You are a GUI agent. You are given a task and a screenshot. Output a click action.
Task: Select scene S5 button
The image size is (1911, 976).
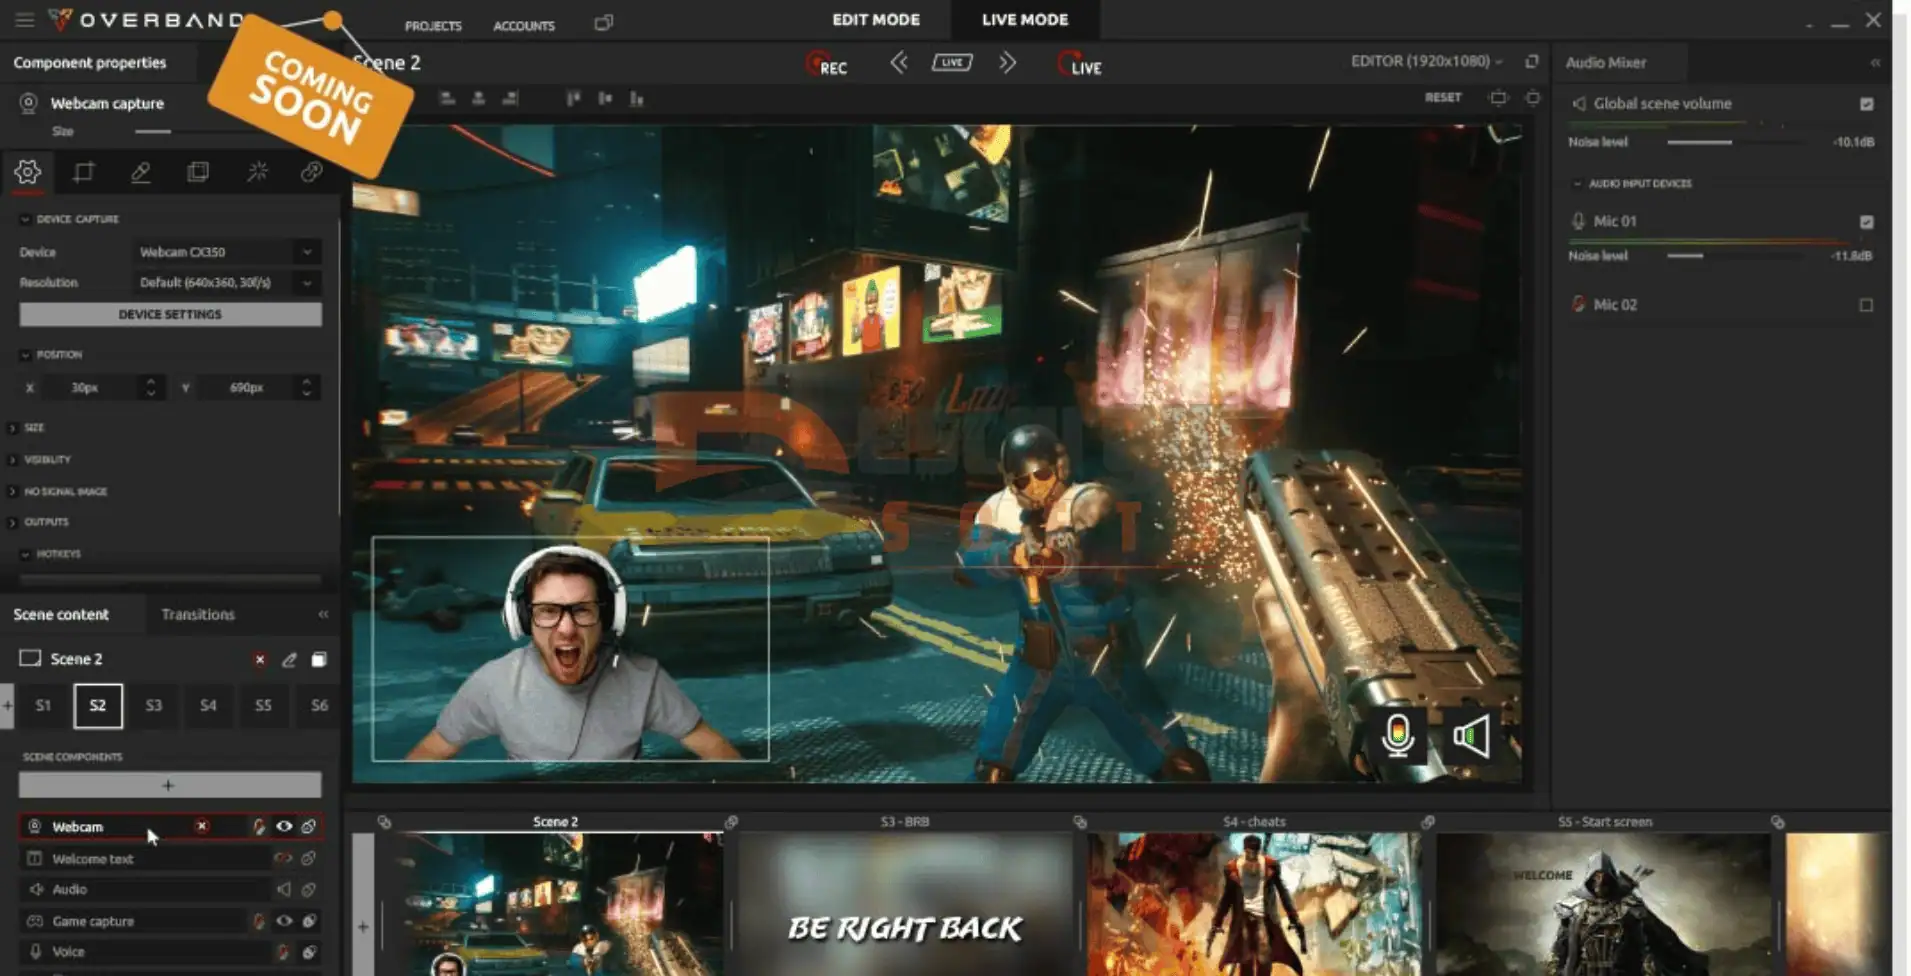tap(263, 705)
